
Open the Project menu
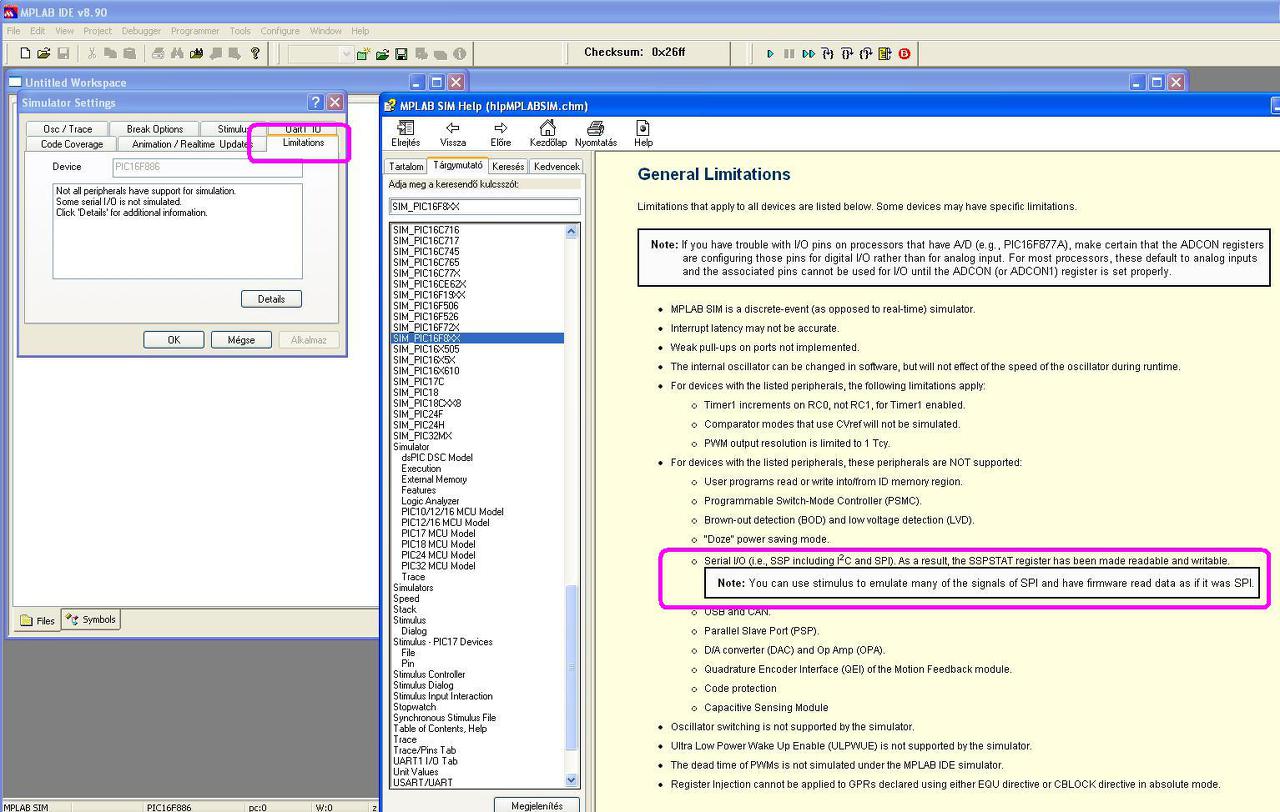pyautogui.click(x=97, y=31)
